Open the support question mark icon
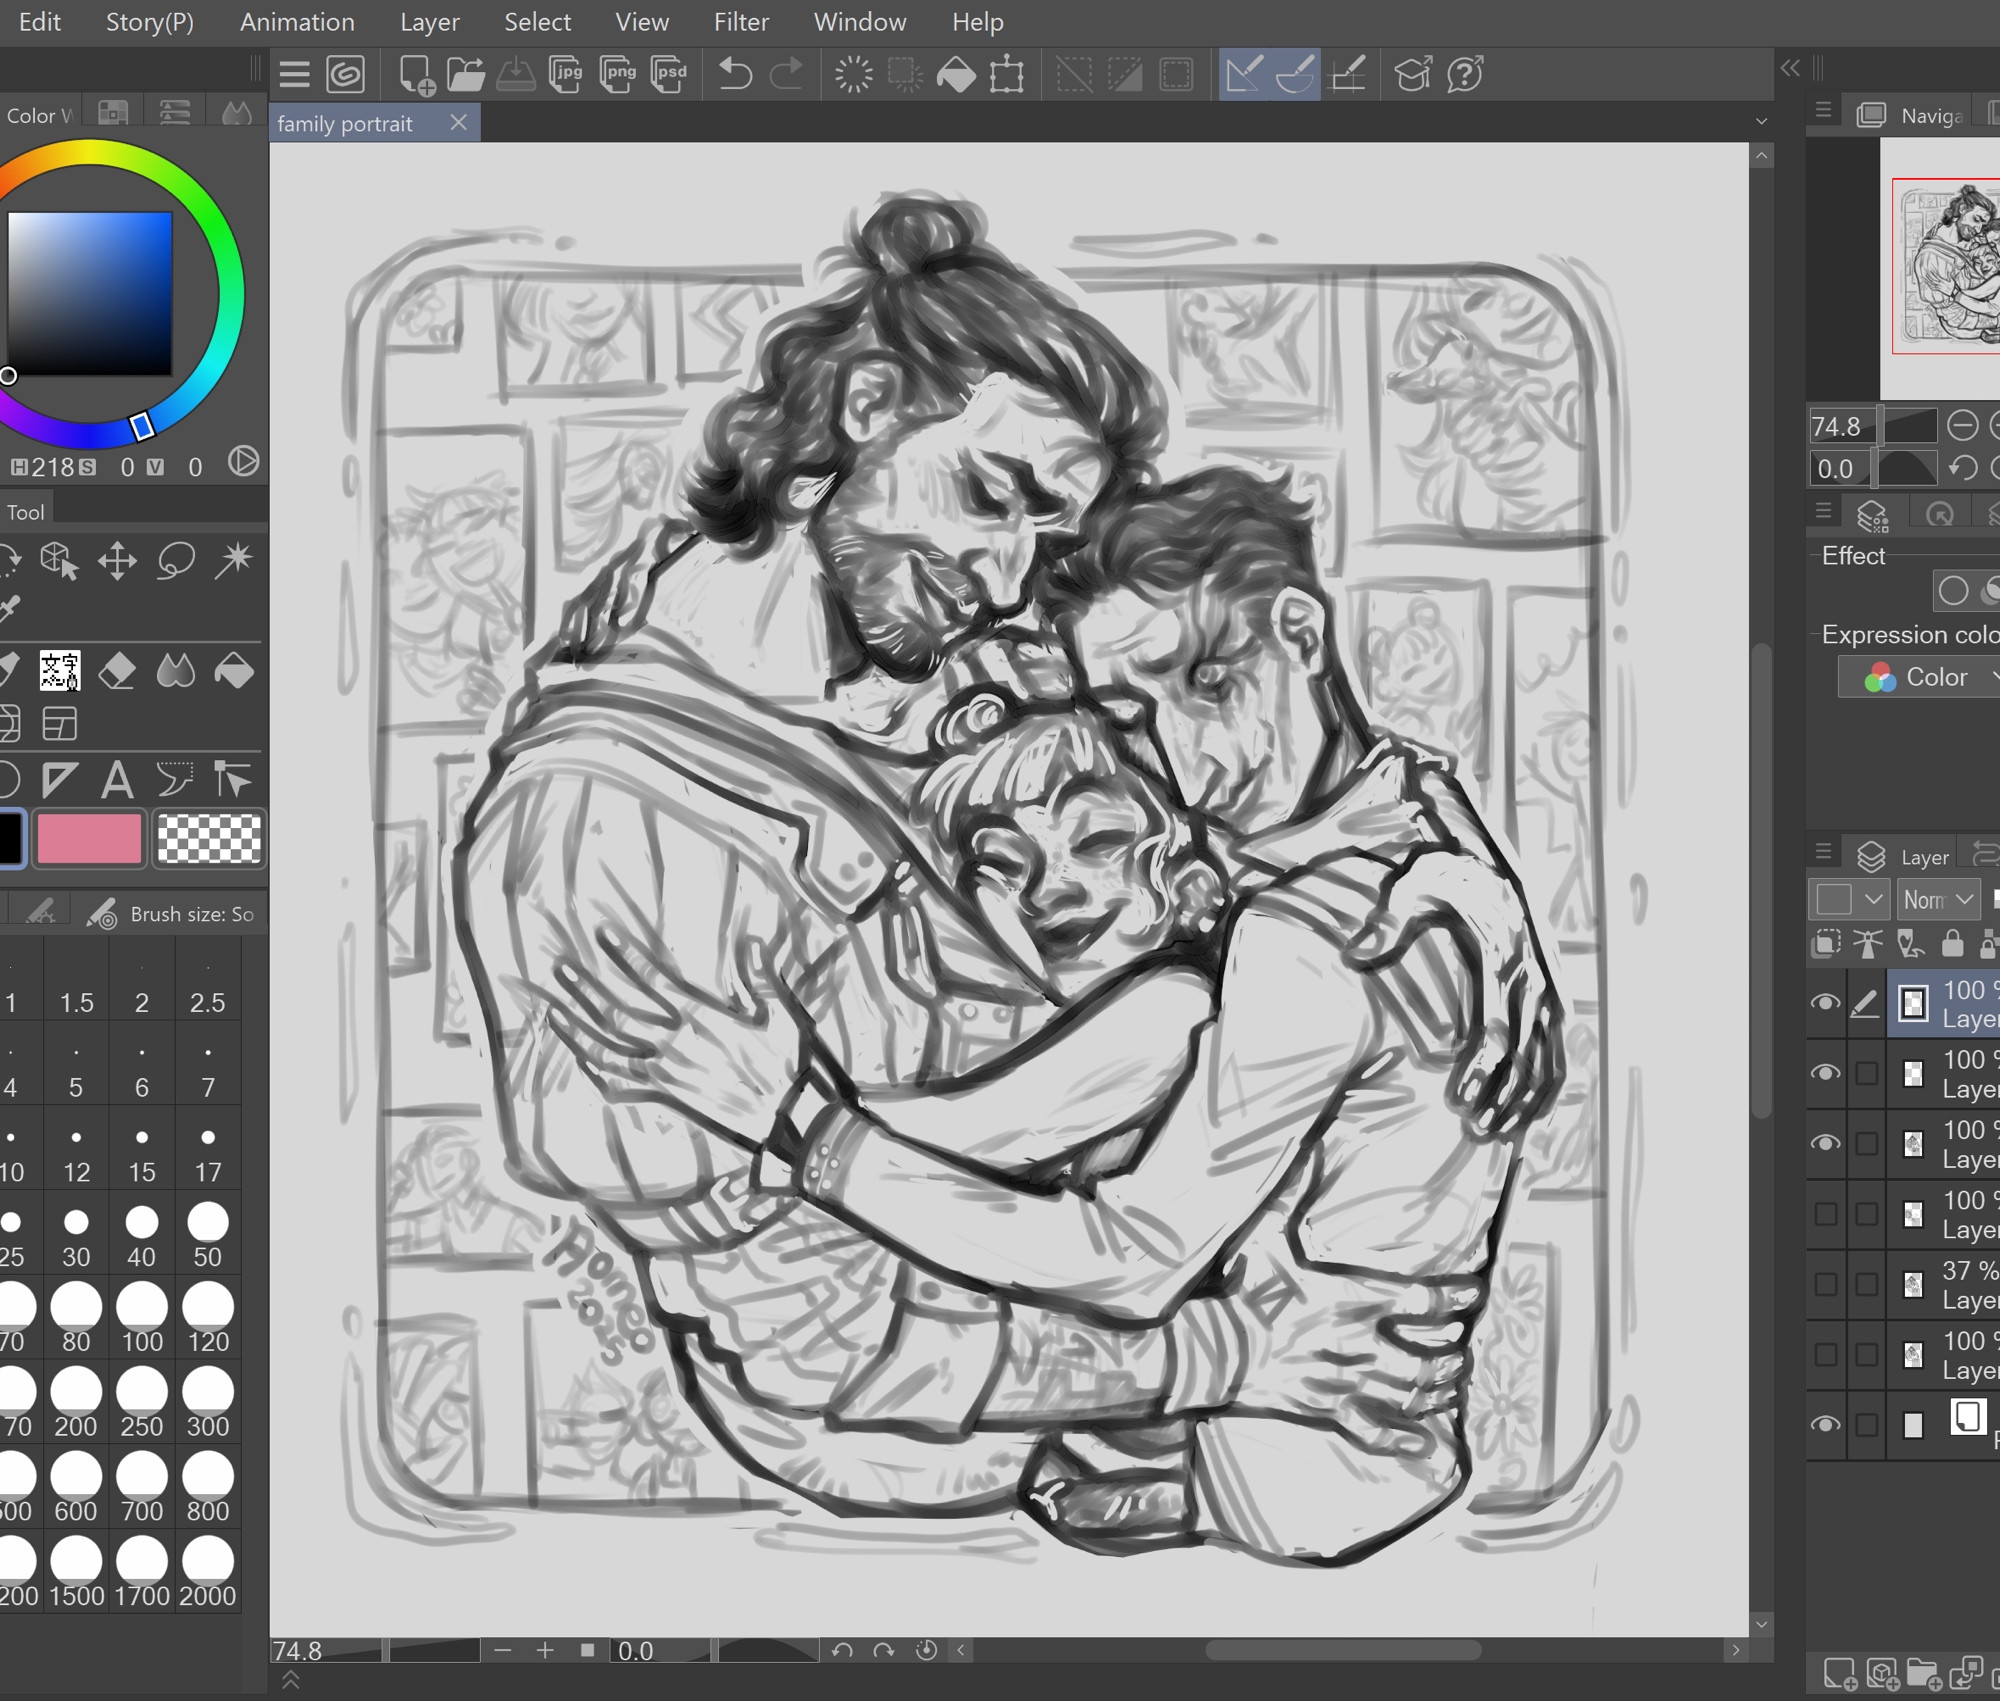Image resolution: width=2000 pixels, height=1701 pixels. click(x=1465, y=75)
